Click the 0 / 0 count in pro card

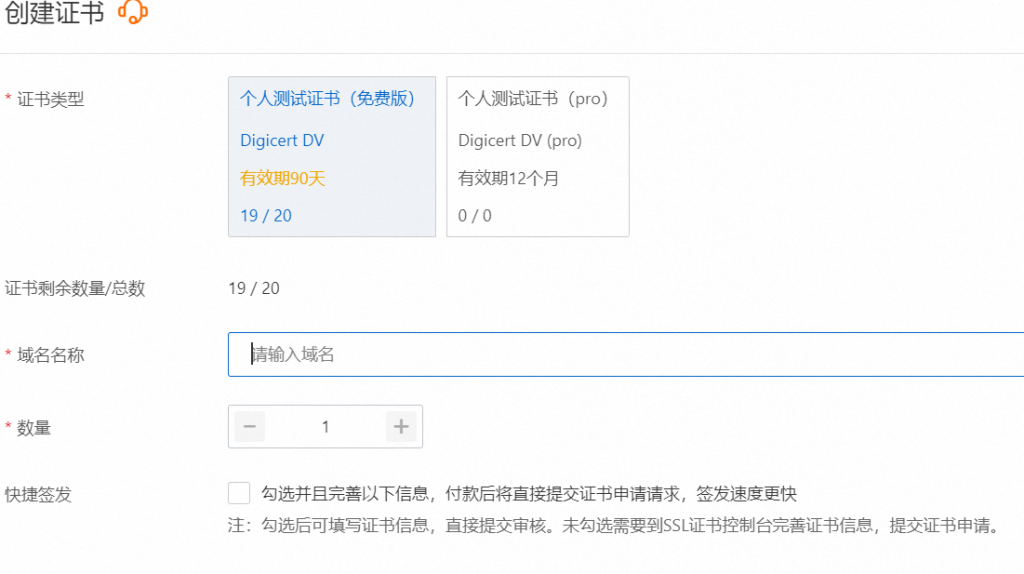tap(475, 216)
